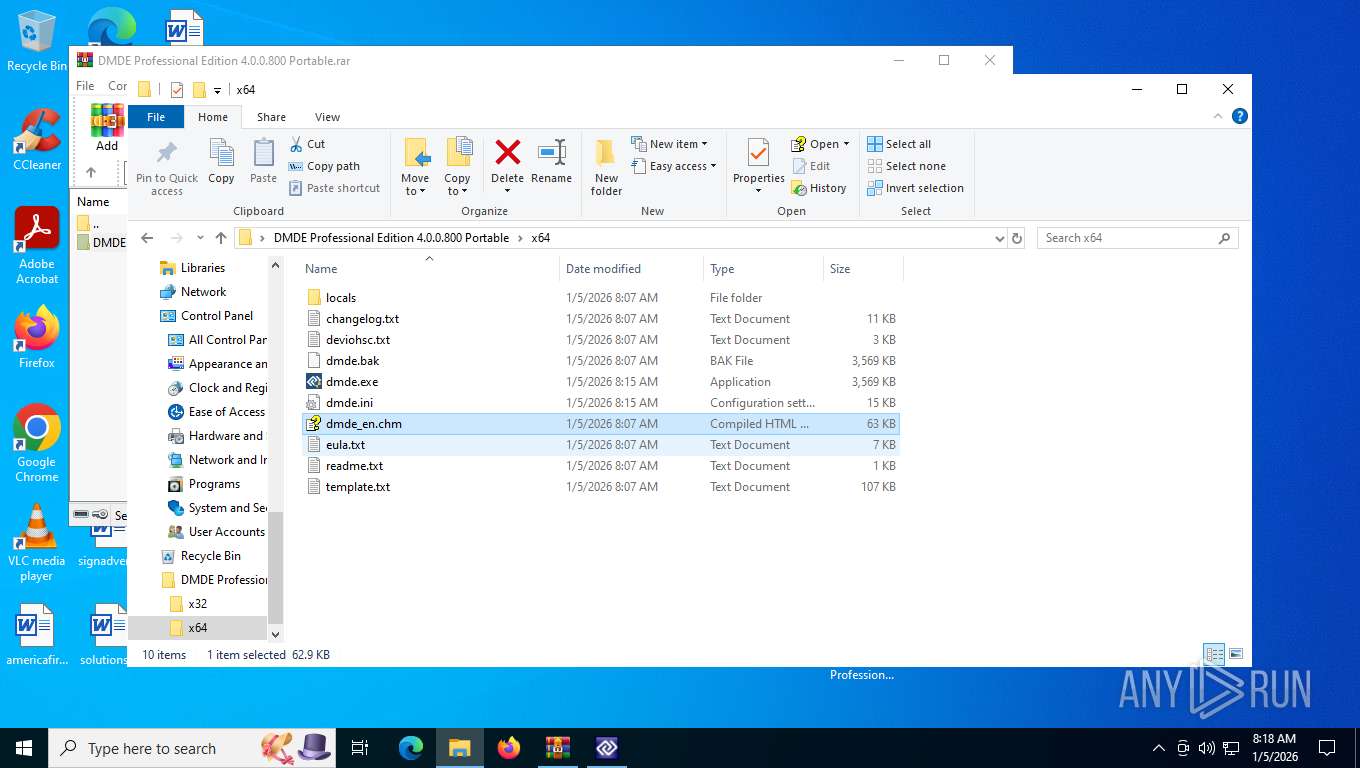Go back with the navigation arrow

point(147,238)
